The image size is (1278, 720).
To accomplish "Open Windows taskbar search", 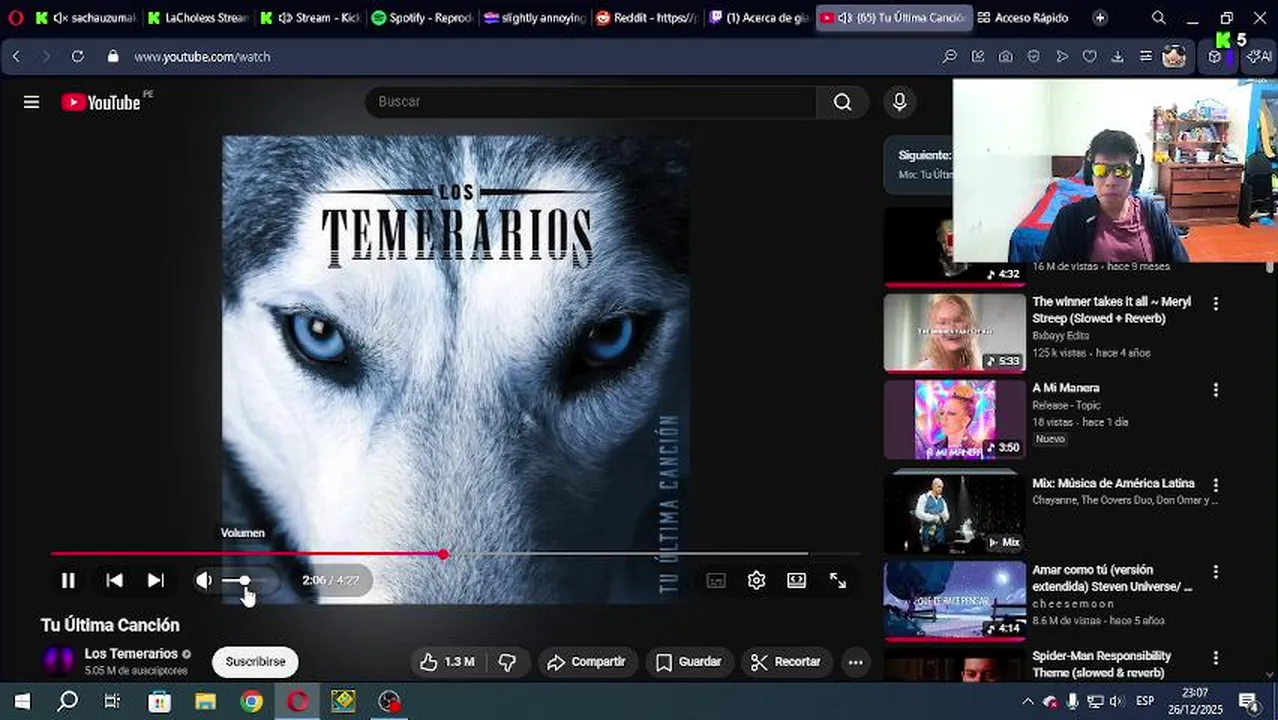I will pyautogui.click(x=67, y=701).
